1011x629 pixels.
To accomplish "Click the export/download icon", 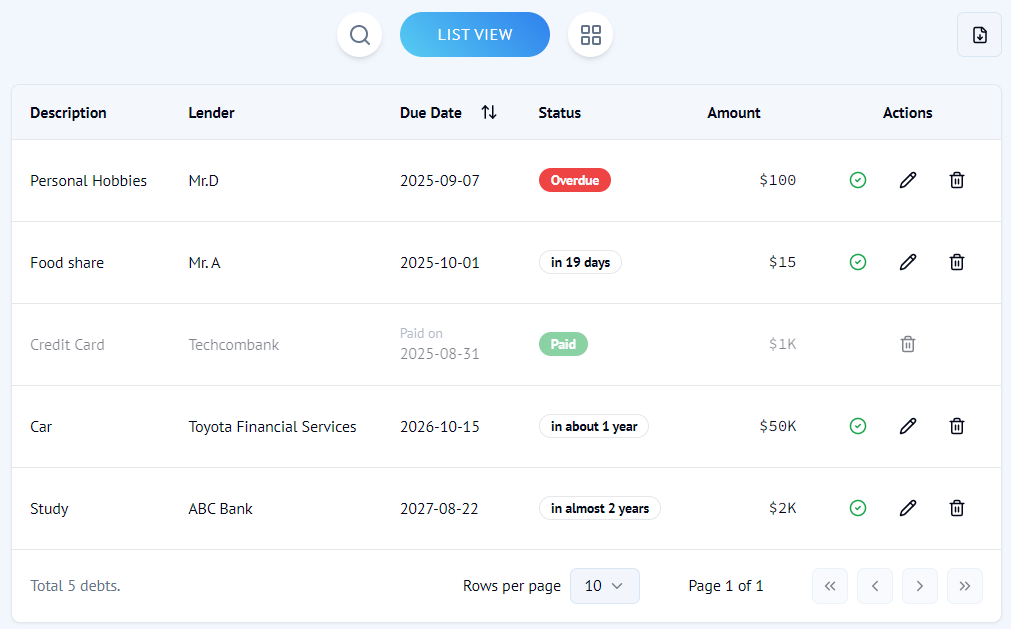I will pyautogui.click(x=979, y=34).
